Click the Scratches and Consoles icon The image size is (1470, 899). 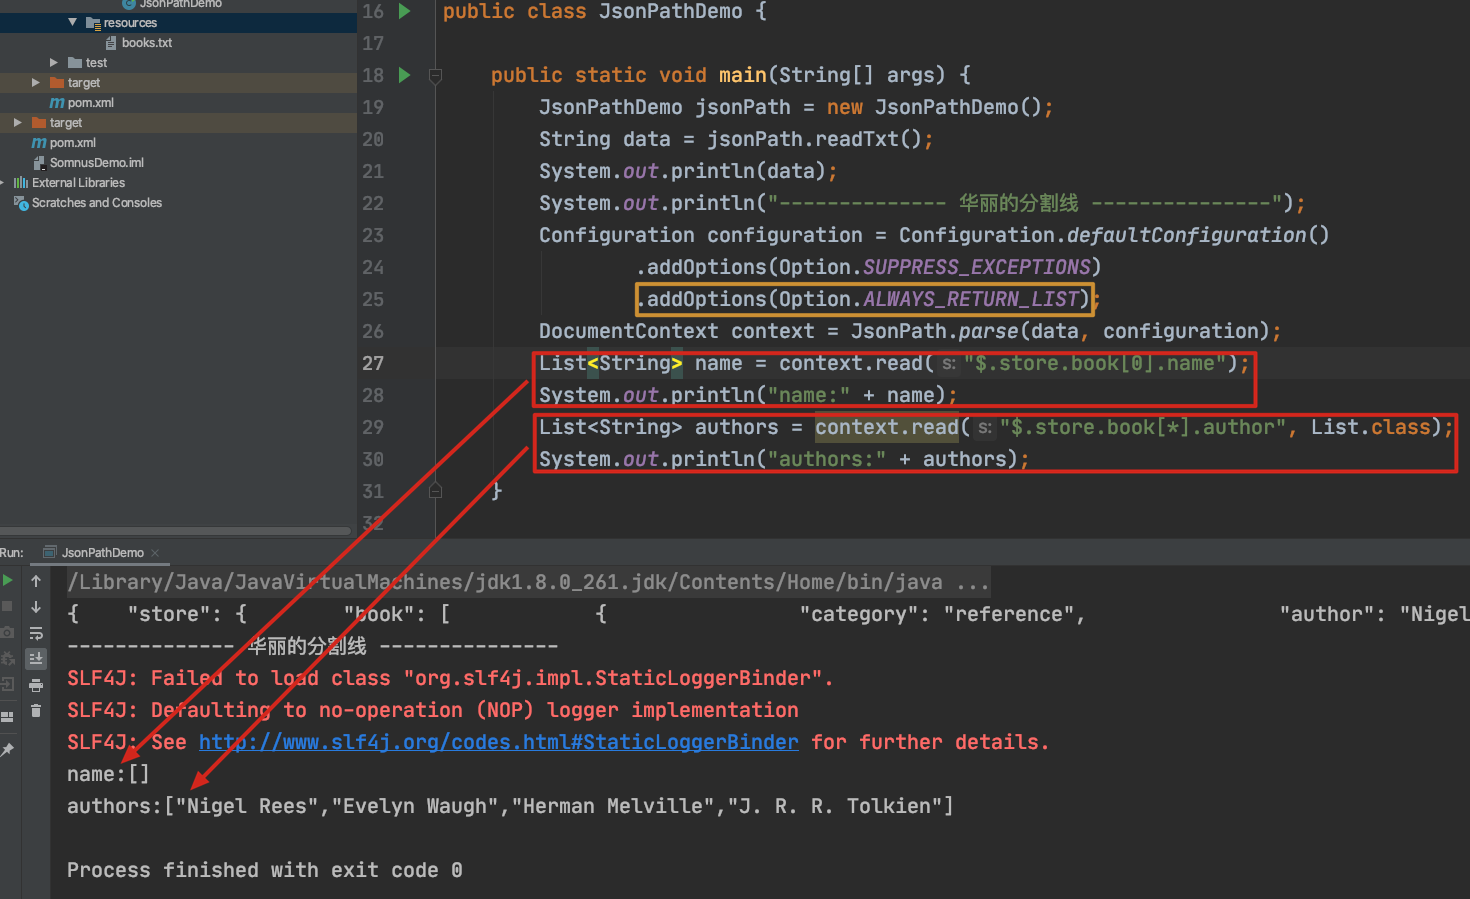pos(21,202)
